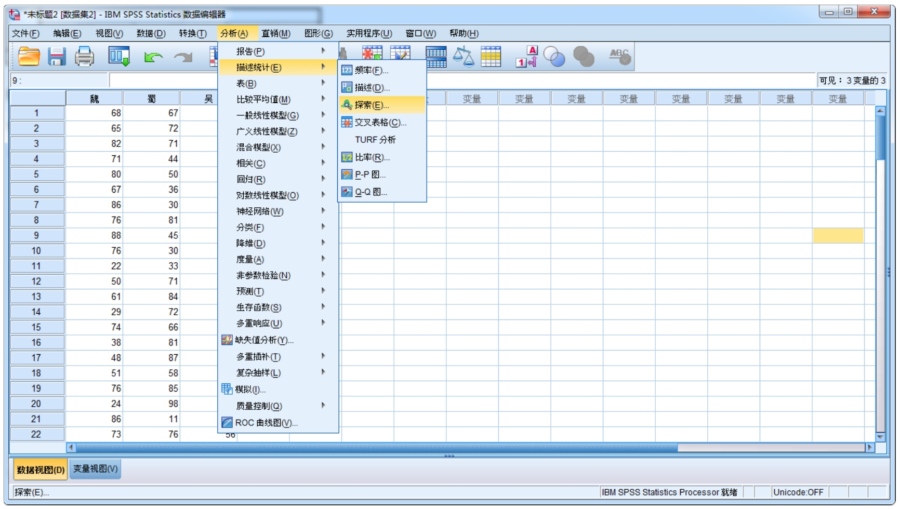Open the 数据(D) menu
The height and width of the screenshot is (509, 900).
click(x=151, y=33)
